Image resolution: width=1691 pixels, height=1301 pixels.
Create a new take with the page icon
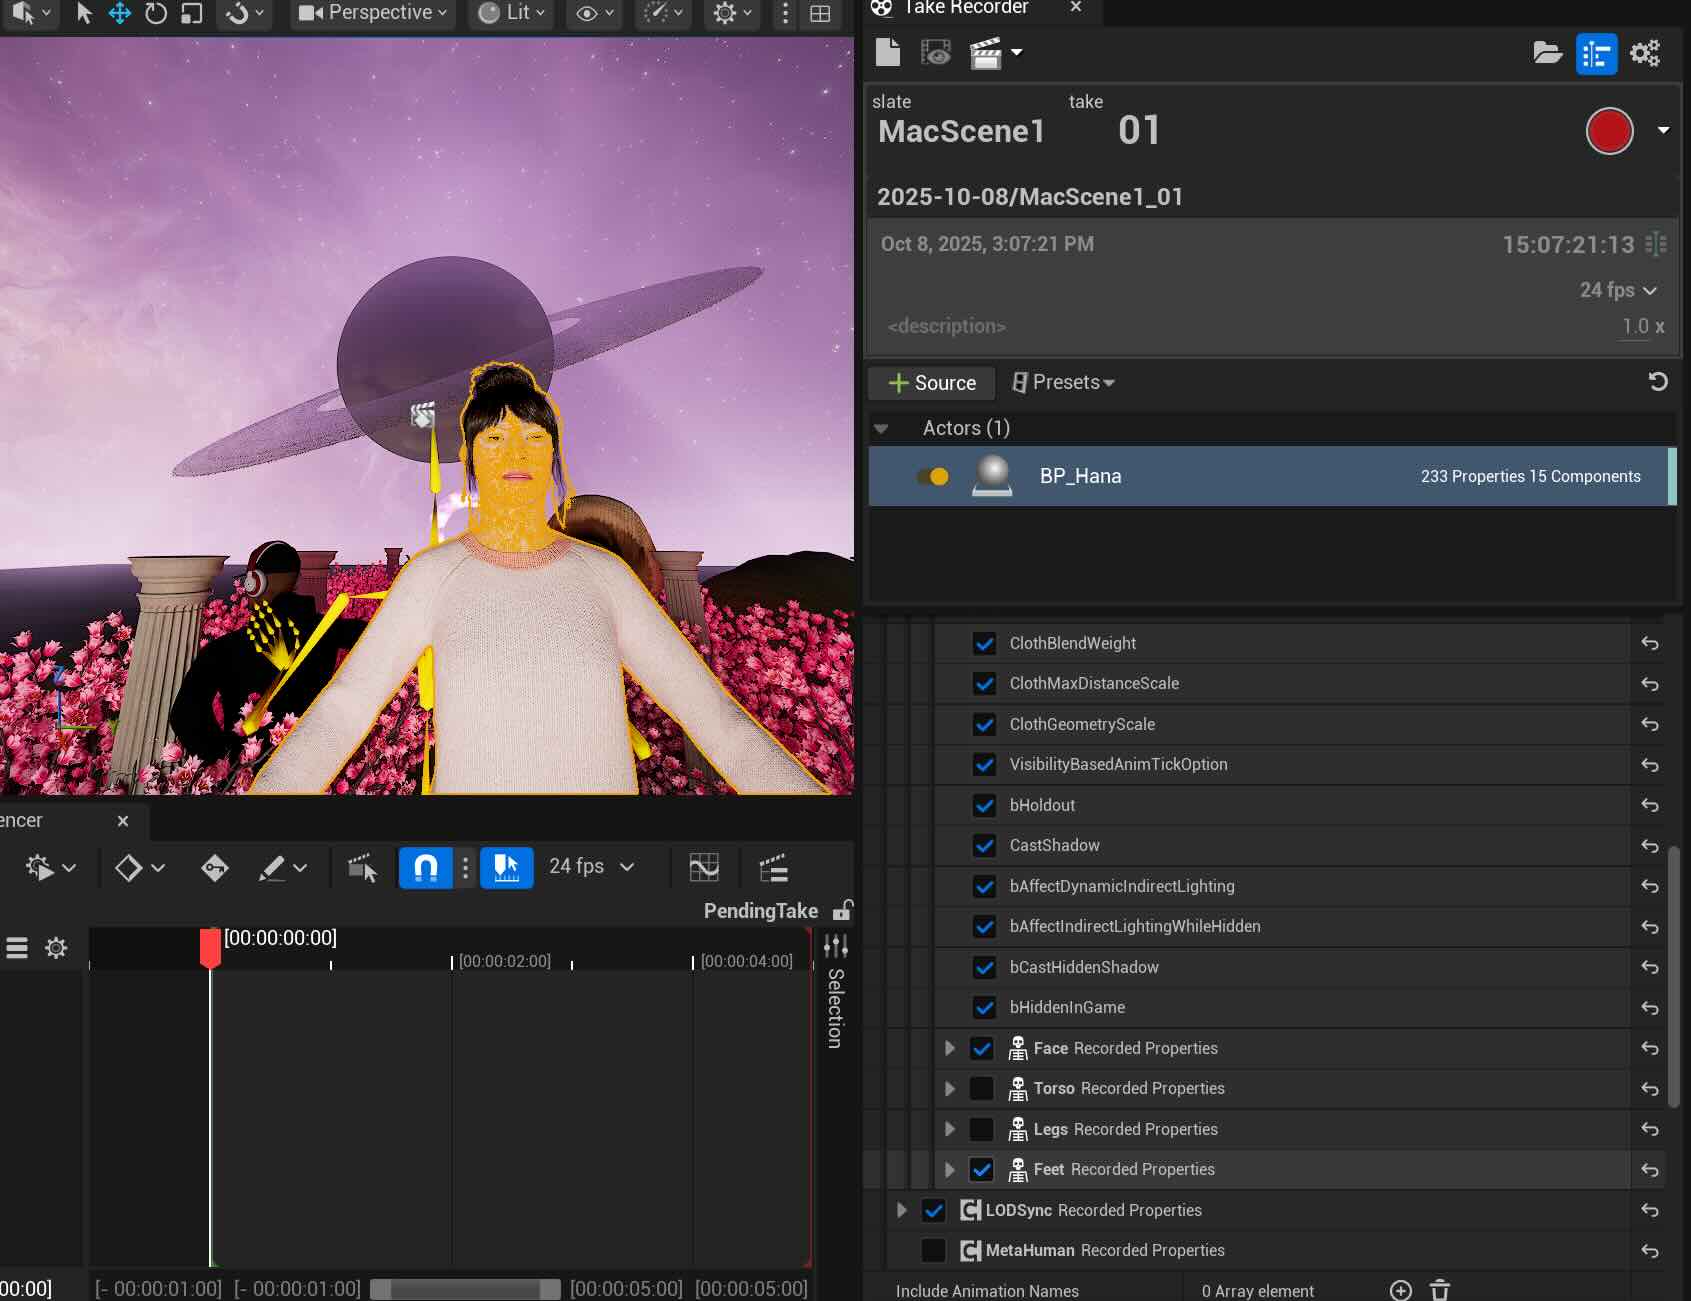(886, 53)
